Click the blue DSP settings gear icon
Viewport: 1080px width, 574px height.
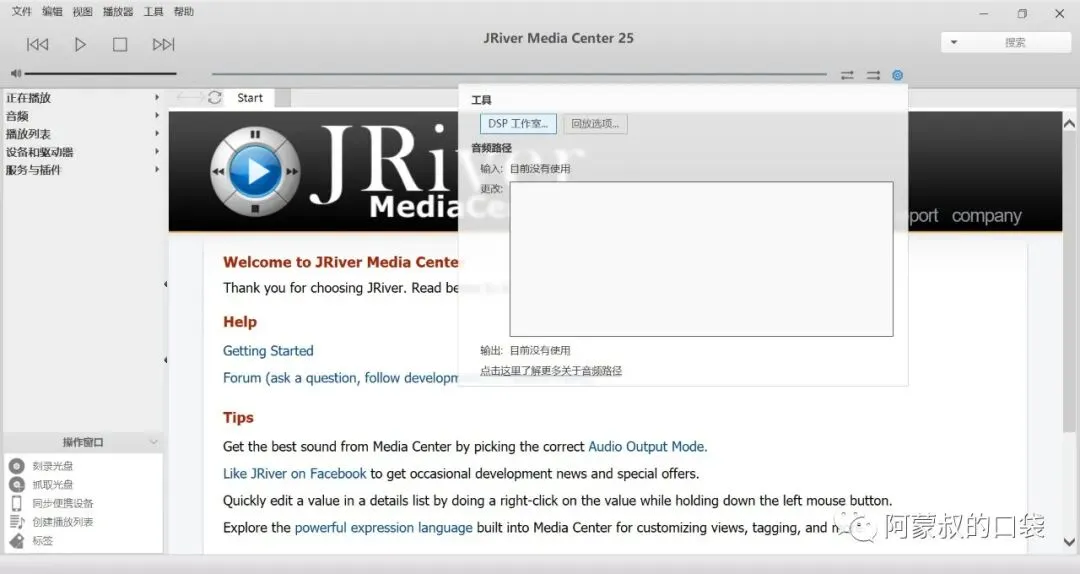(x=897, y=75)
